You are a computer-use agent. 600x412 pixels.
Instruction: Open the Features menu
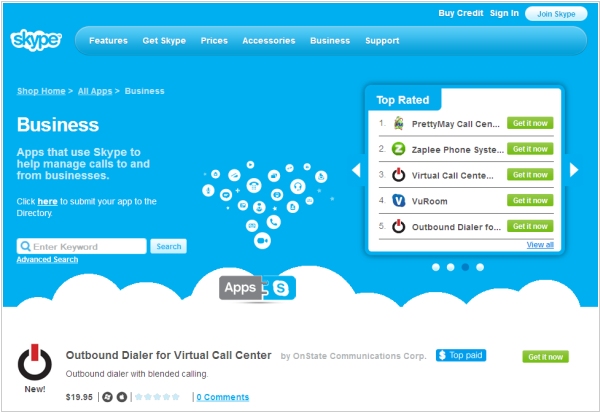click(x=108, y=41)
